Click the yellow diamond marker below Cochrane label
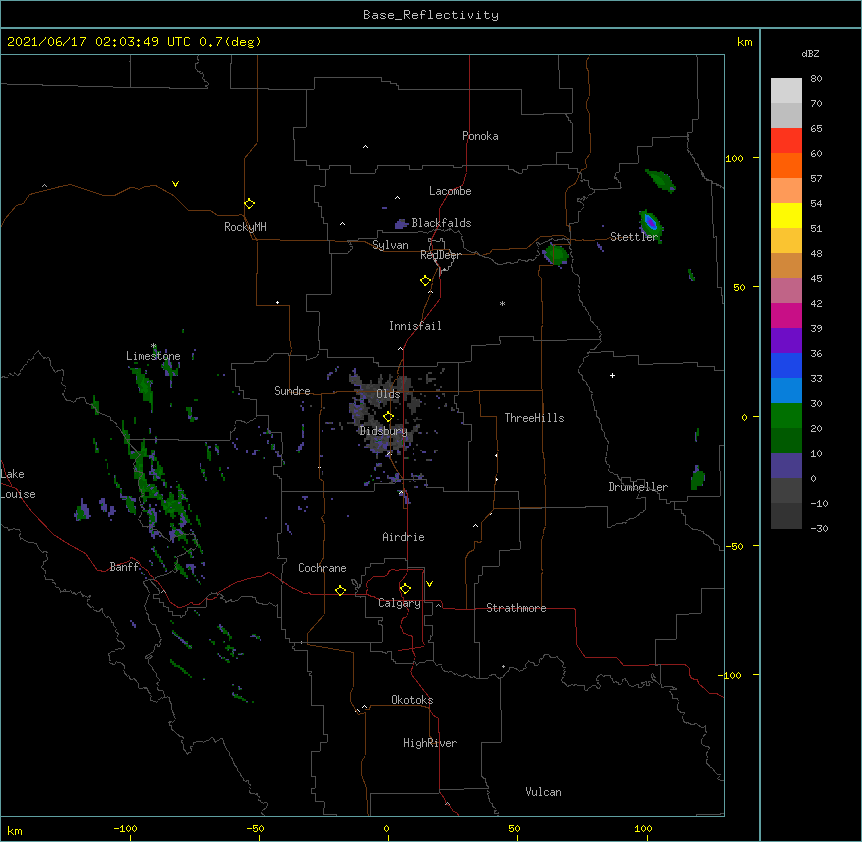Screen dimensions: 862x842 340,590
